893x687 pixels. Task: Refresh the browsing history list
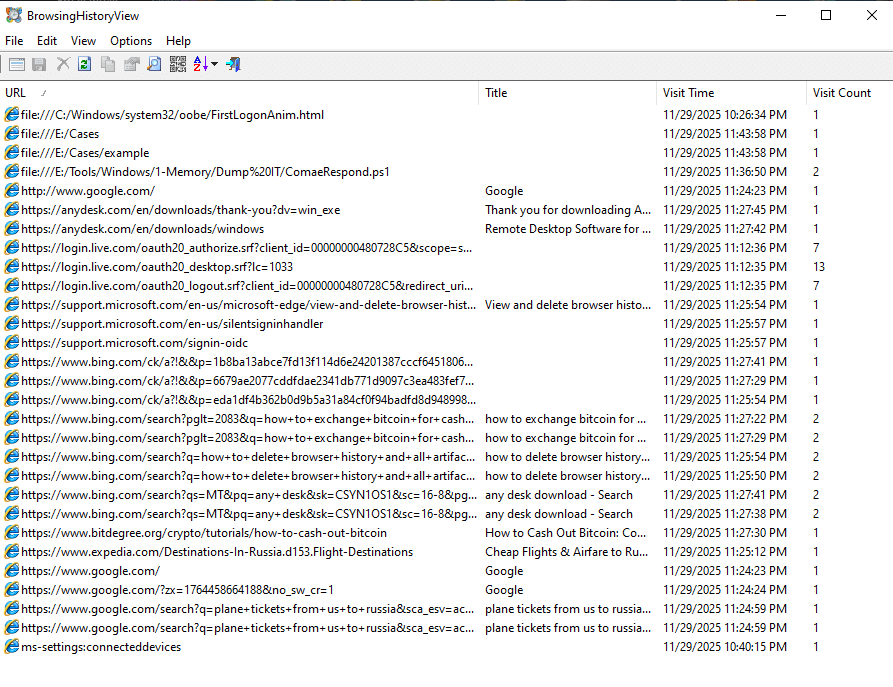pos(84,63)
